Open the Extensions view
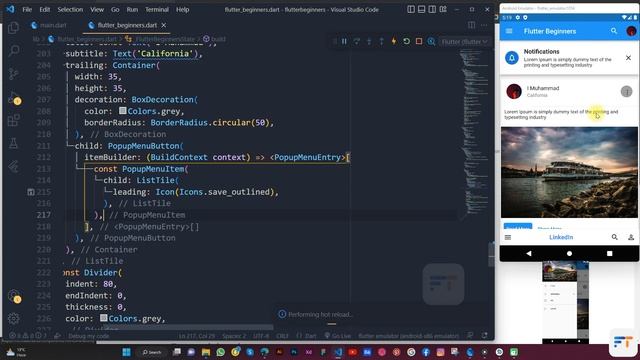 point(13,120)
